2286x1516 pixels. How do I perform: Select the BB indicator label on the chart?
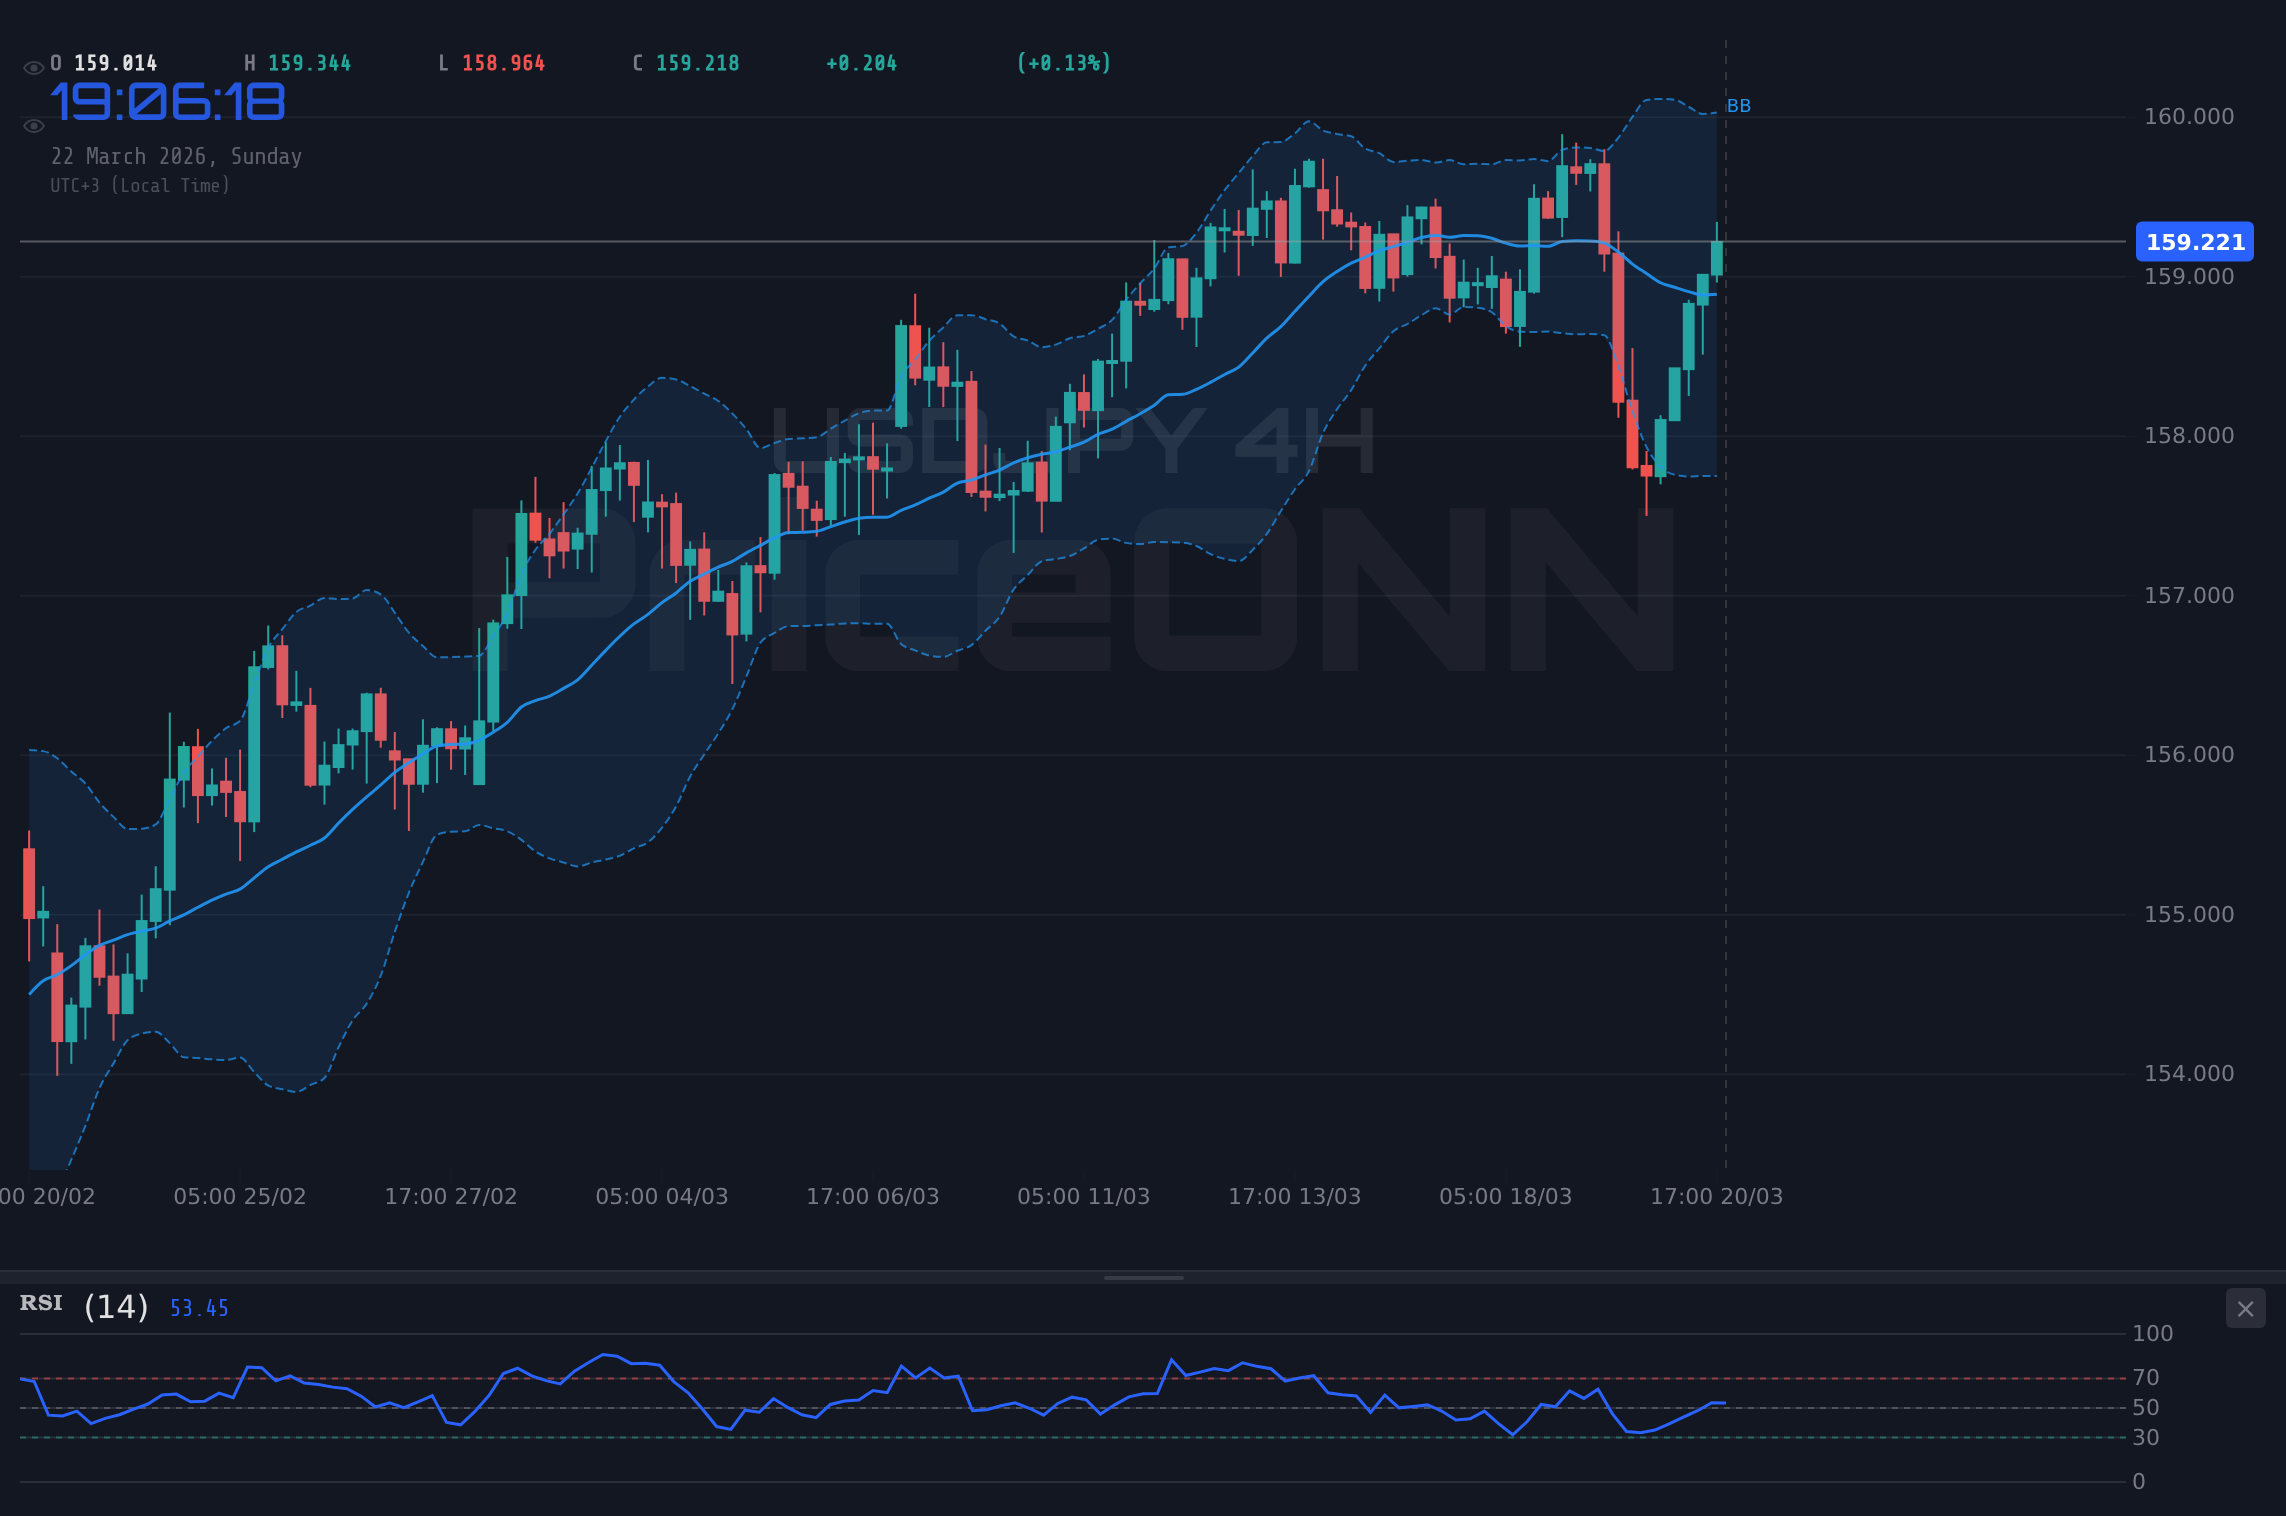coord(1740,105)
